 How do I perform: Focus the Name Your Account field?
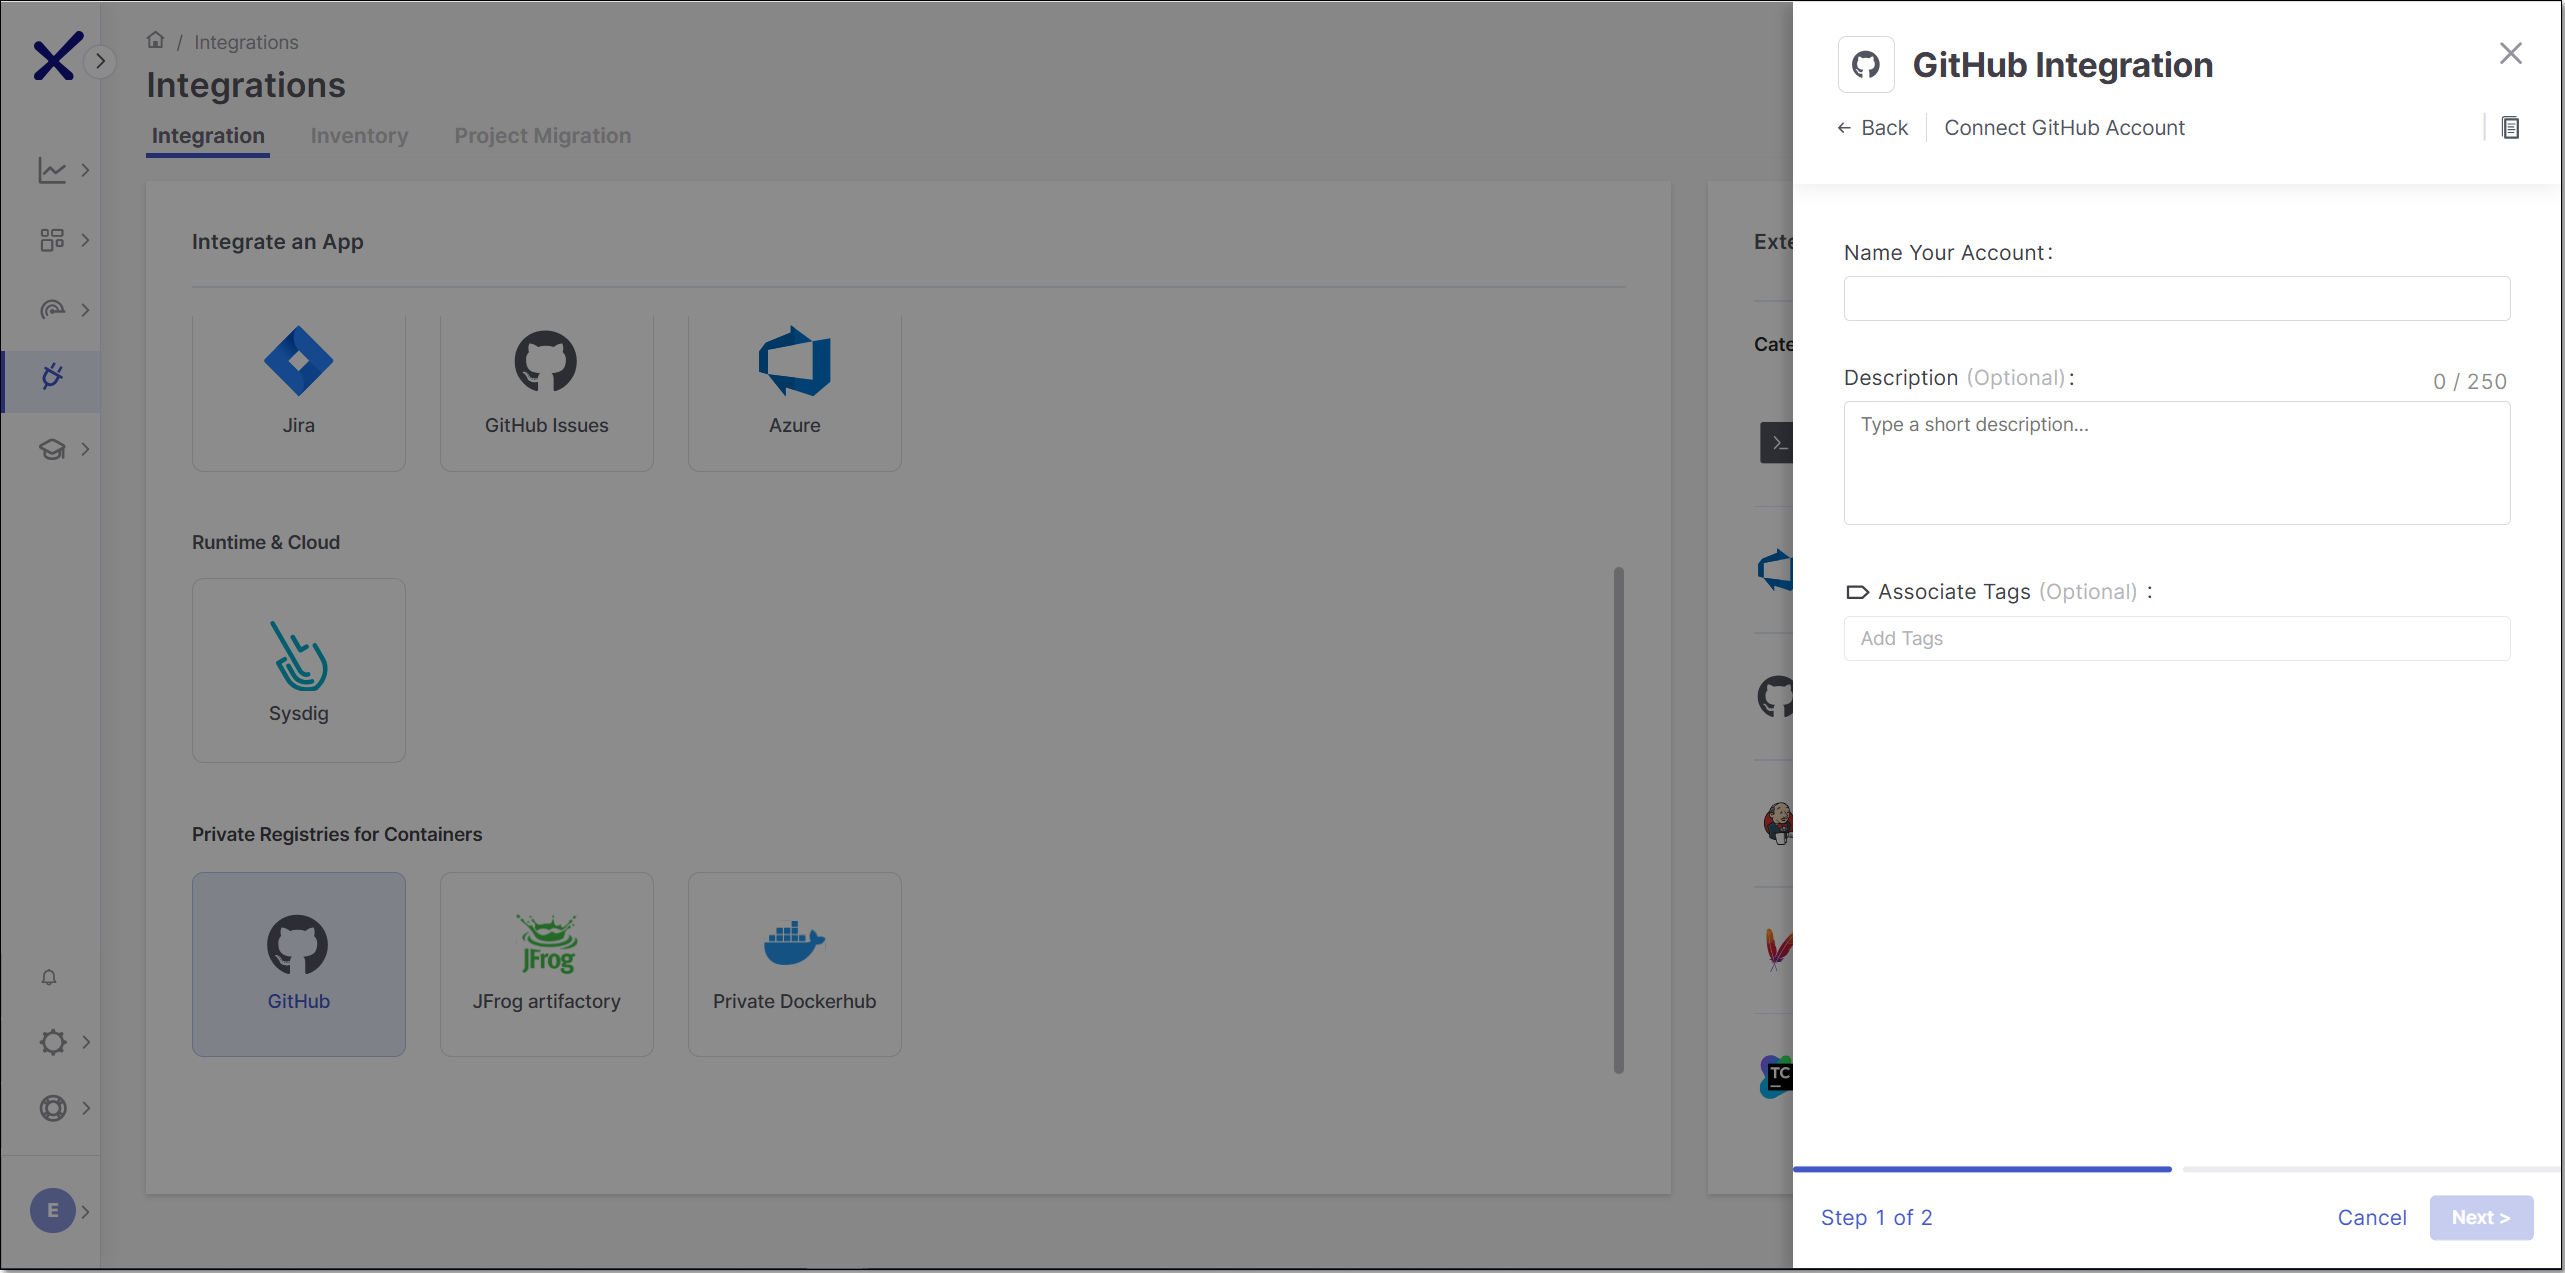coord(2176,298)
